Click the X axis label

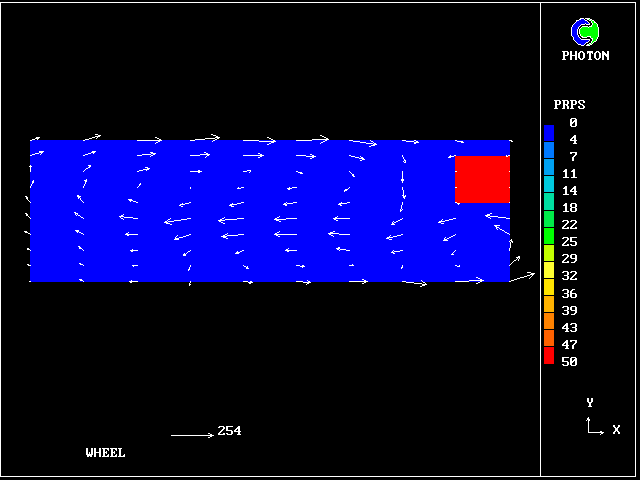click(x=616, y=430)
